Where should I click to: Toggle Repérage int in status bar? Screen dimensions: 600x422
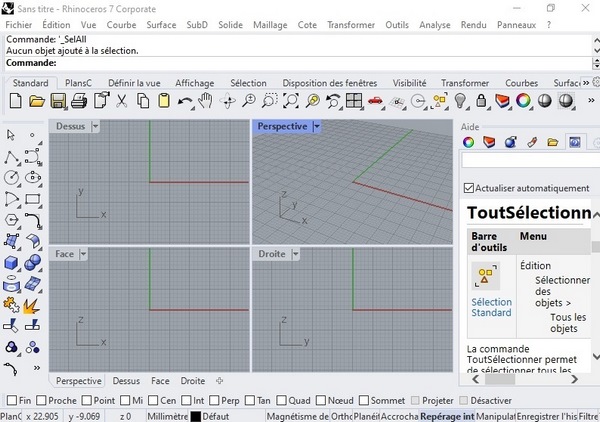coord(447,416)
